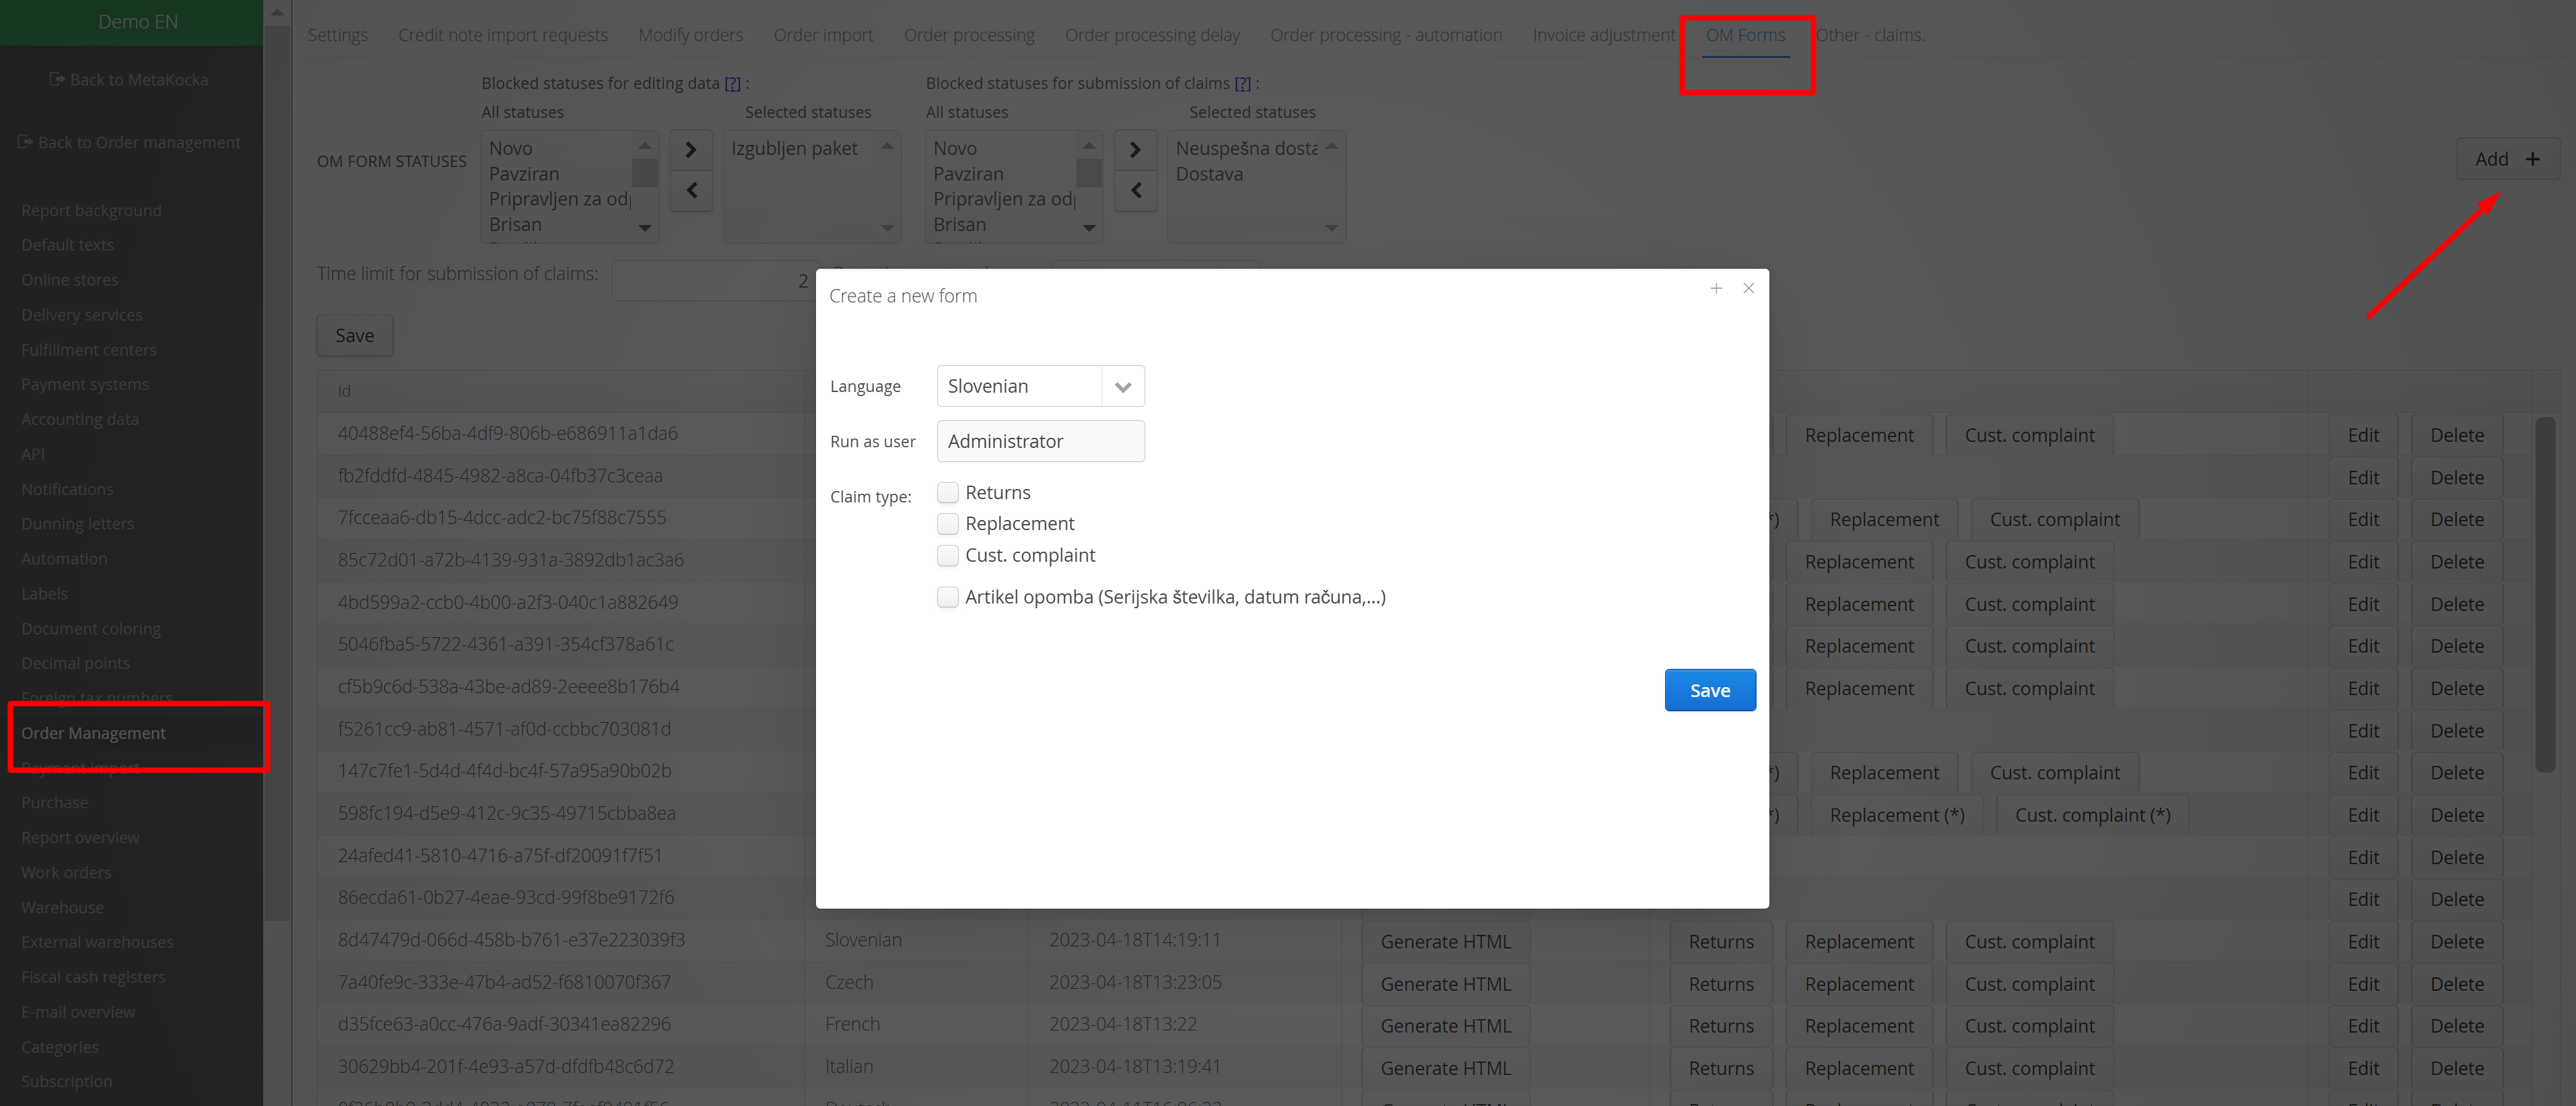Move claims submission status left with arrow
The height and width of the screenshot is (1106, 2576).
point(1135,190)
